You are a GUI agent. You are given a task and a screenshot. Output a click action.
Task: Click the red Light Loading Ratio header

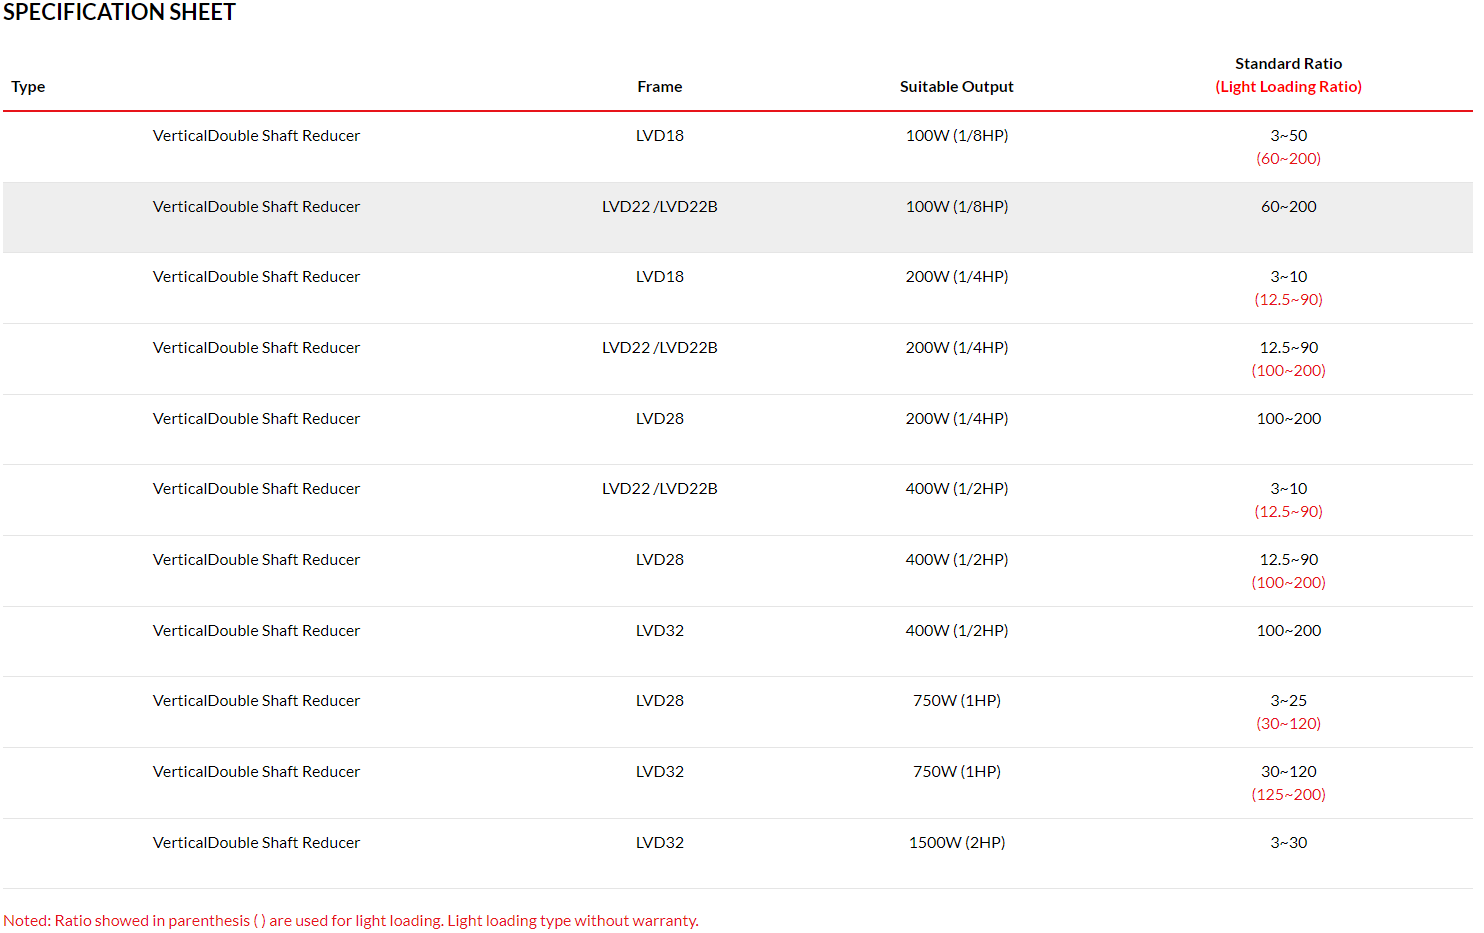1288,87
